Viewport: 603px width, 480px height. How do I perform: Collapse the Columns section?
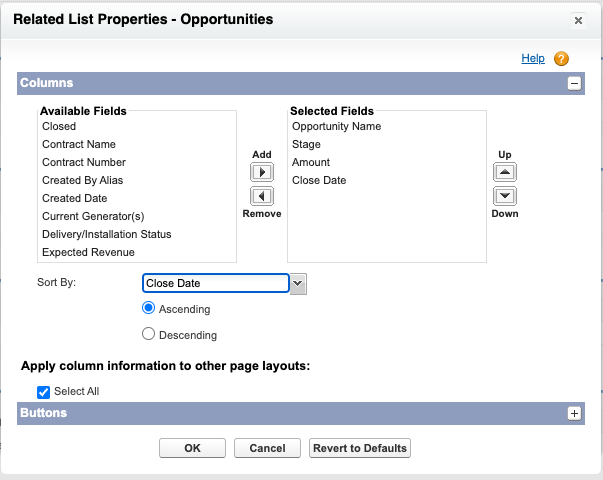point(574,84)
